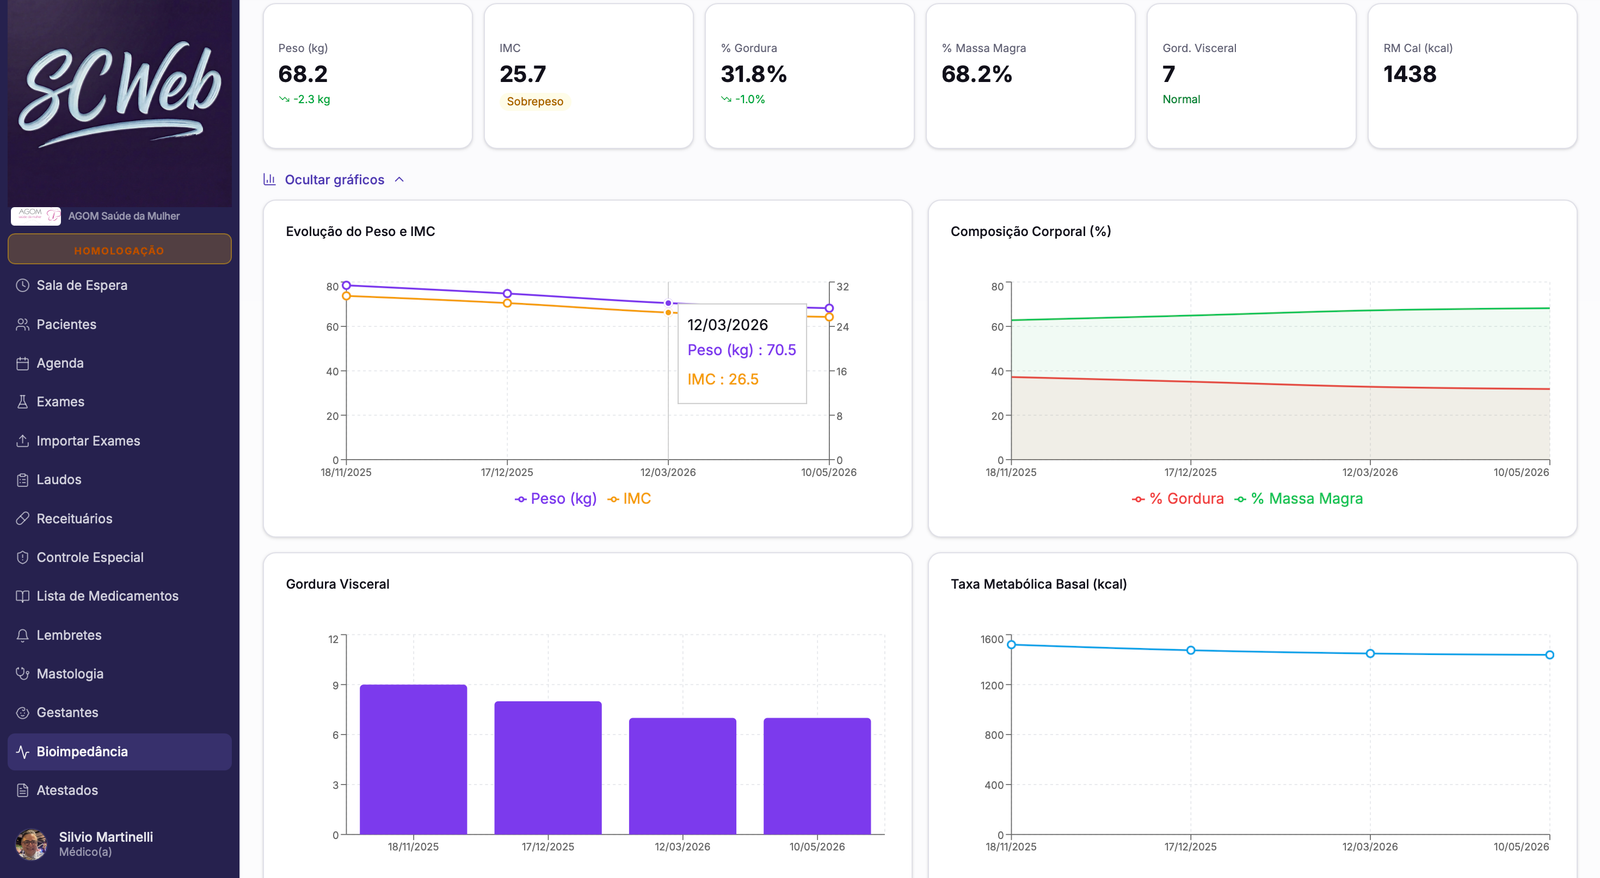Screen dimensions: 1600x878
Task: Click the Receituários pill icon
Action: tap(22, 519)
